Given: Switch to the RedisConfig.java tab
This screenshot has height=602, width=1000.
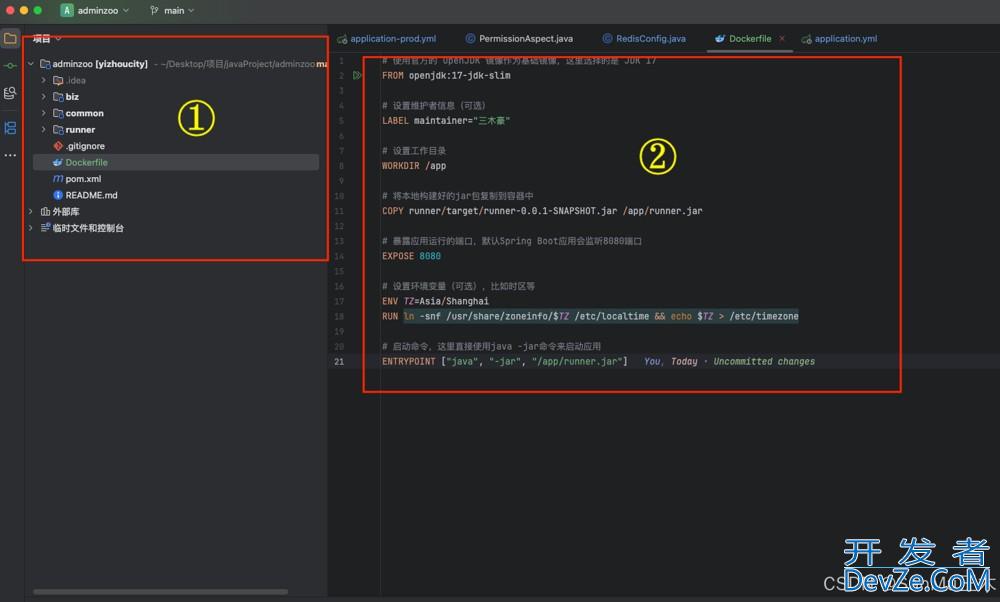Looking at the screenshot, I should point(643,39).
